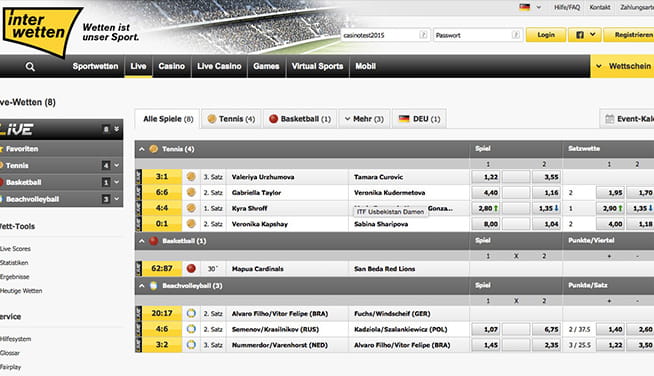Click basketball icon in Mapua Cardinals row
654x376 pixels.
(x=191, y=269)
